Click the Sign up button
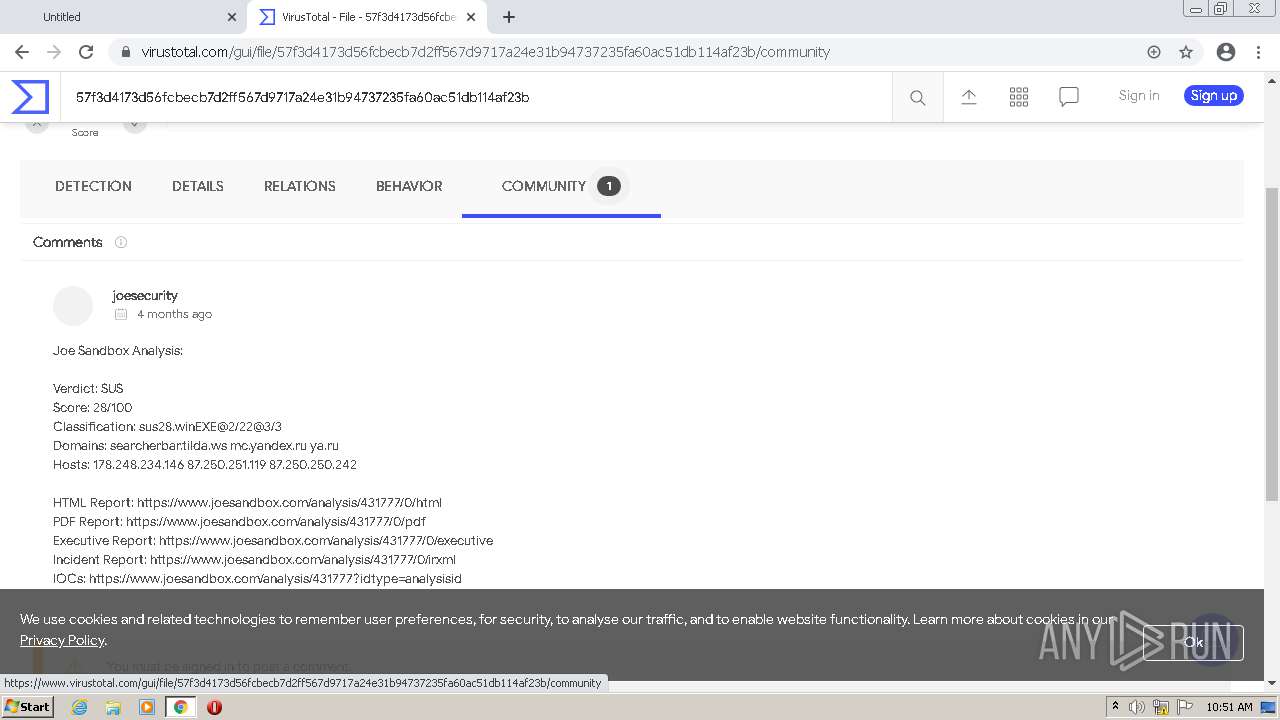Viewport: 1280px width, 720px height. [1214, 96]
